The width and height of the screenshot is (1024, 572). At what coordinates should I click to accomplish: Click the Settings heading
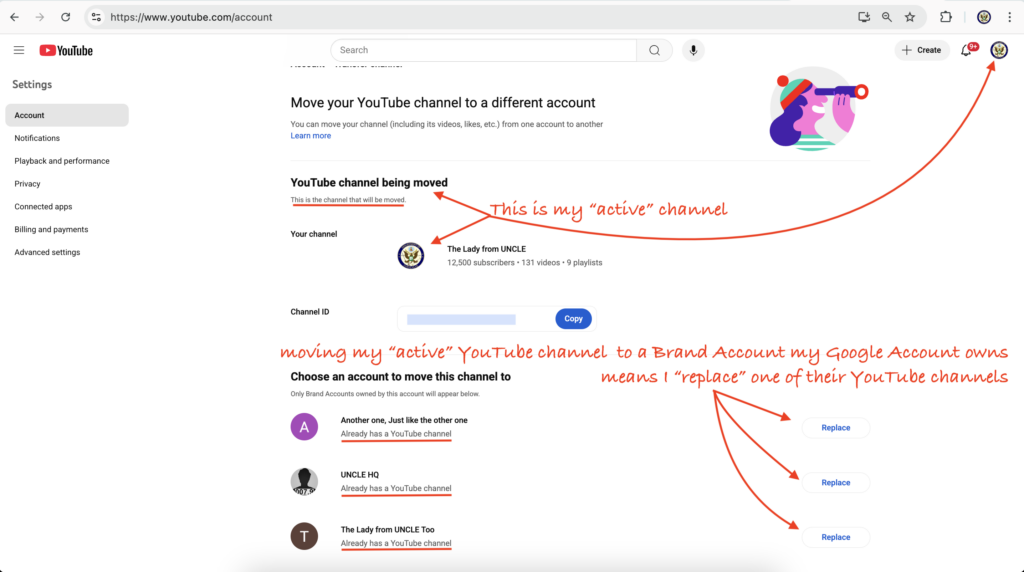coord(32,85)
